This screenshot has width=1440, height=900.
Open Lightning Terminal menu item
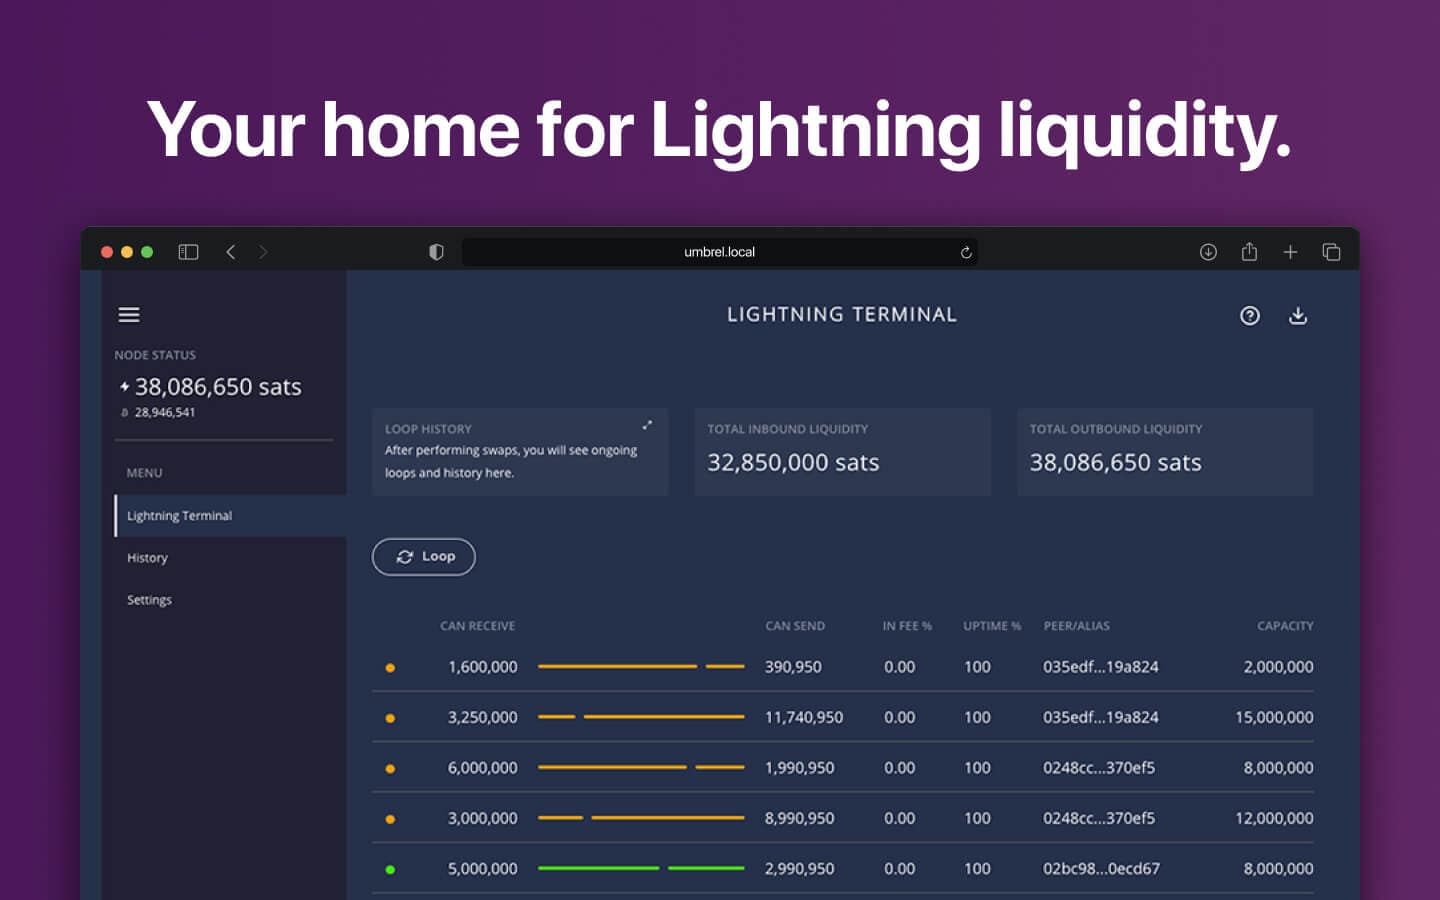tap(231, 516)
